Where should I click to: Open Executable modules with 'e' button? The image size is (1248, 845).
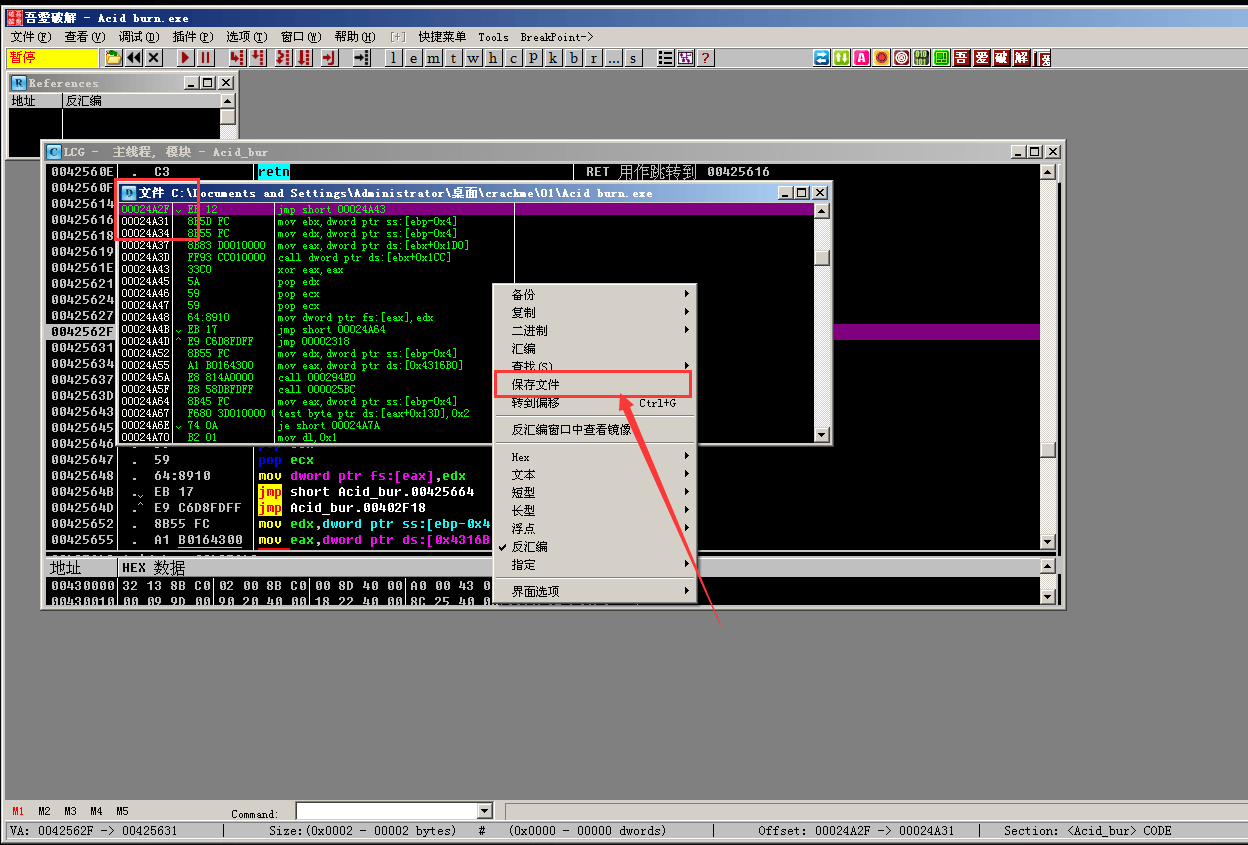[414, 58]
